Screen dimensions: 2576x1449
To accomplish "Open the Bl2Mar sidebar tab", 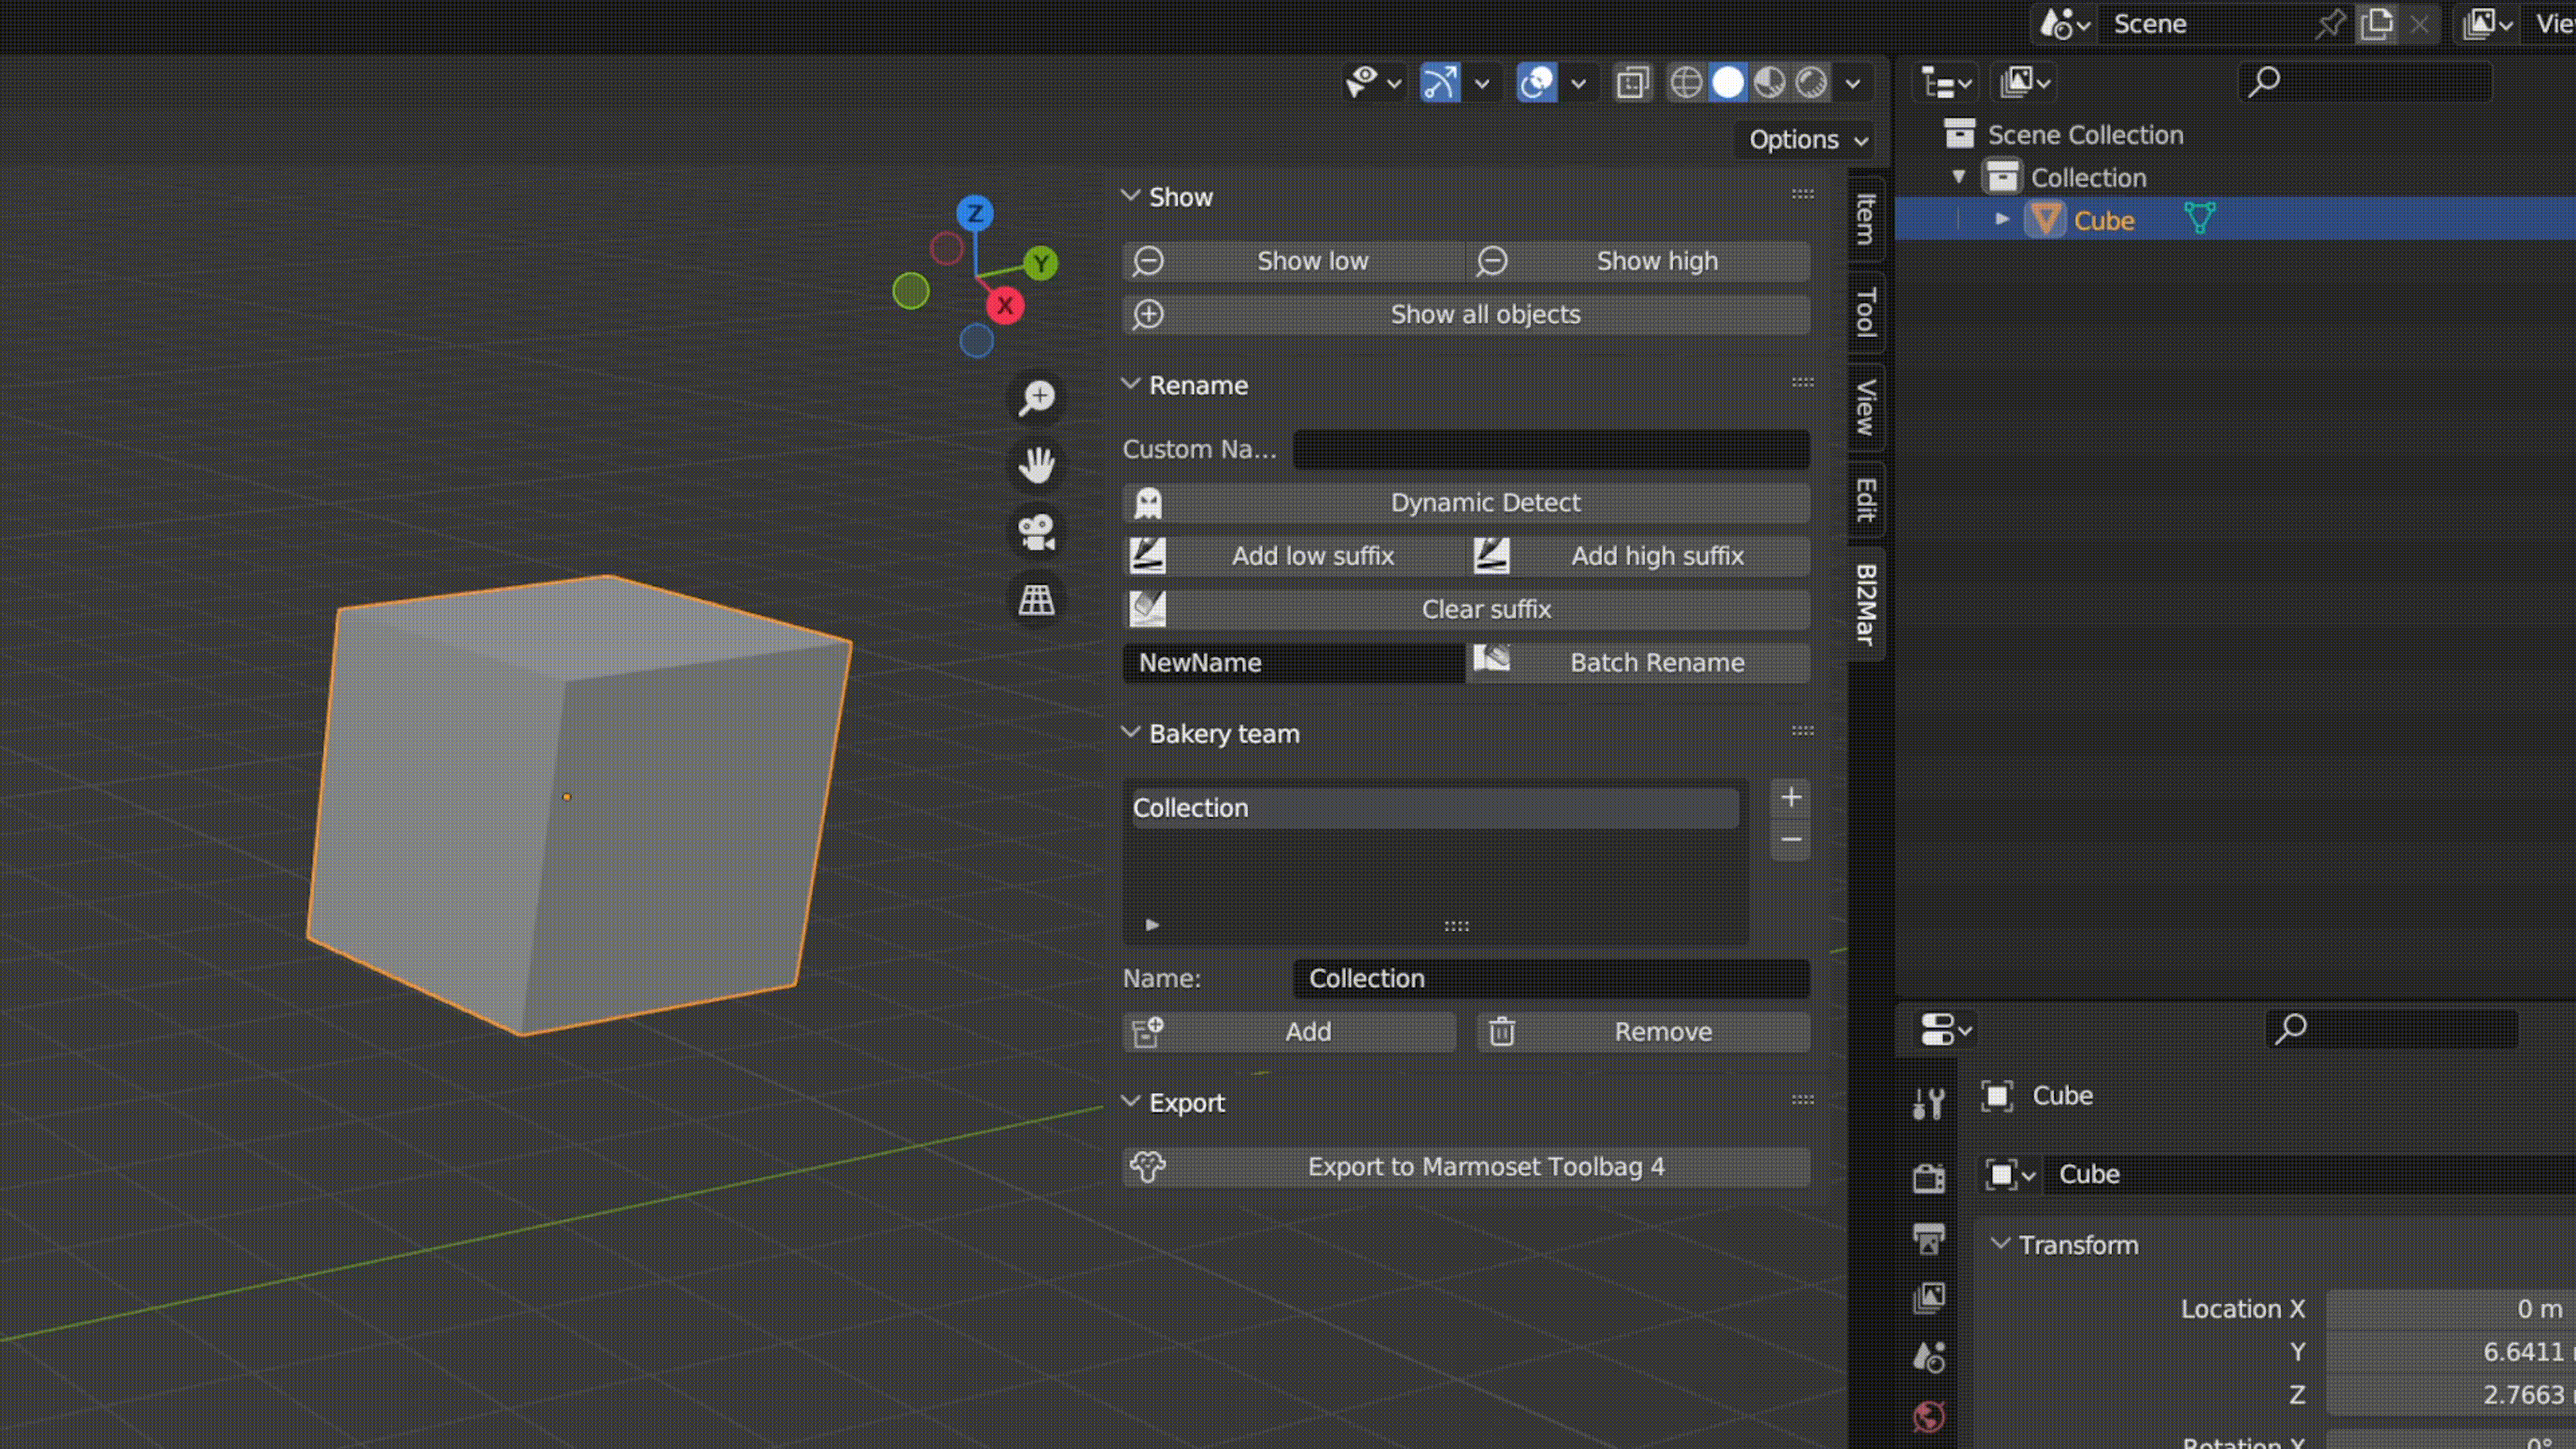I will [1863, 605].
